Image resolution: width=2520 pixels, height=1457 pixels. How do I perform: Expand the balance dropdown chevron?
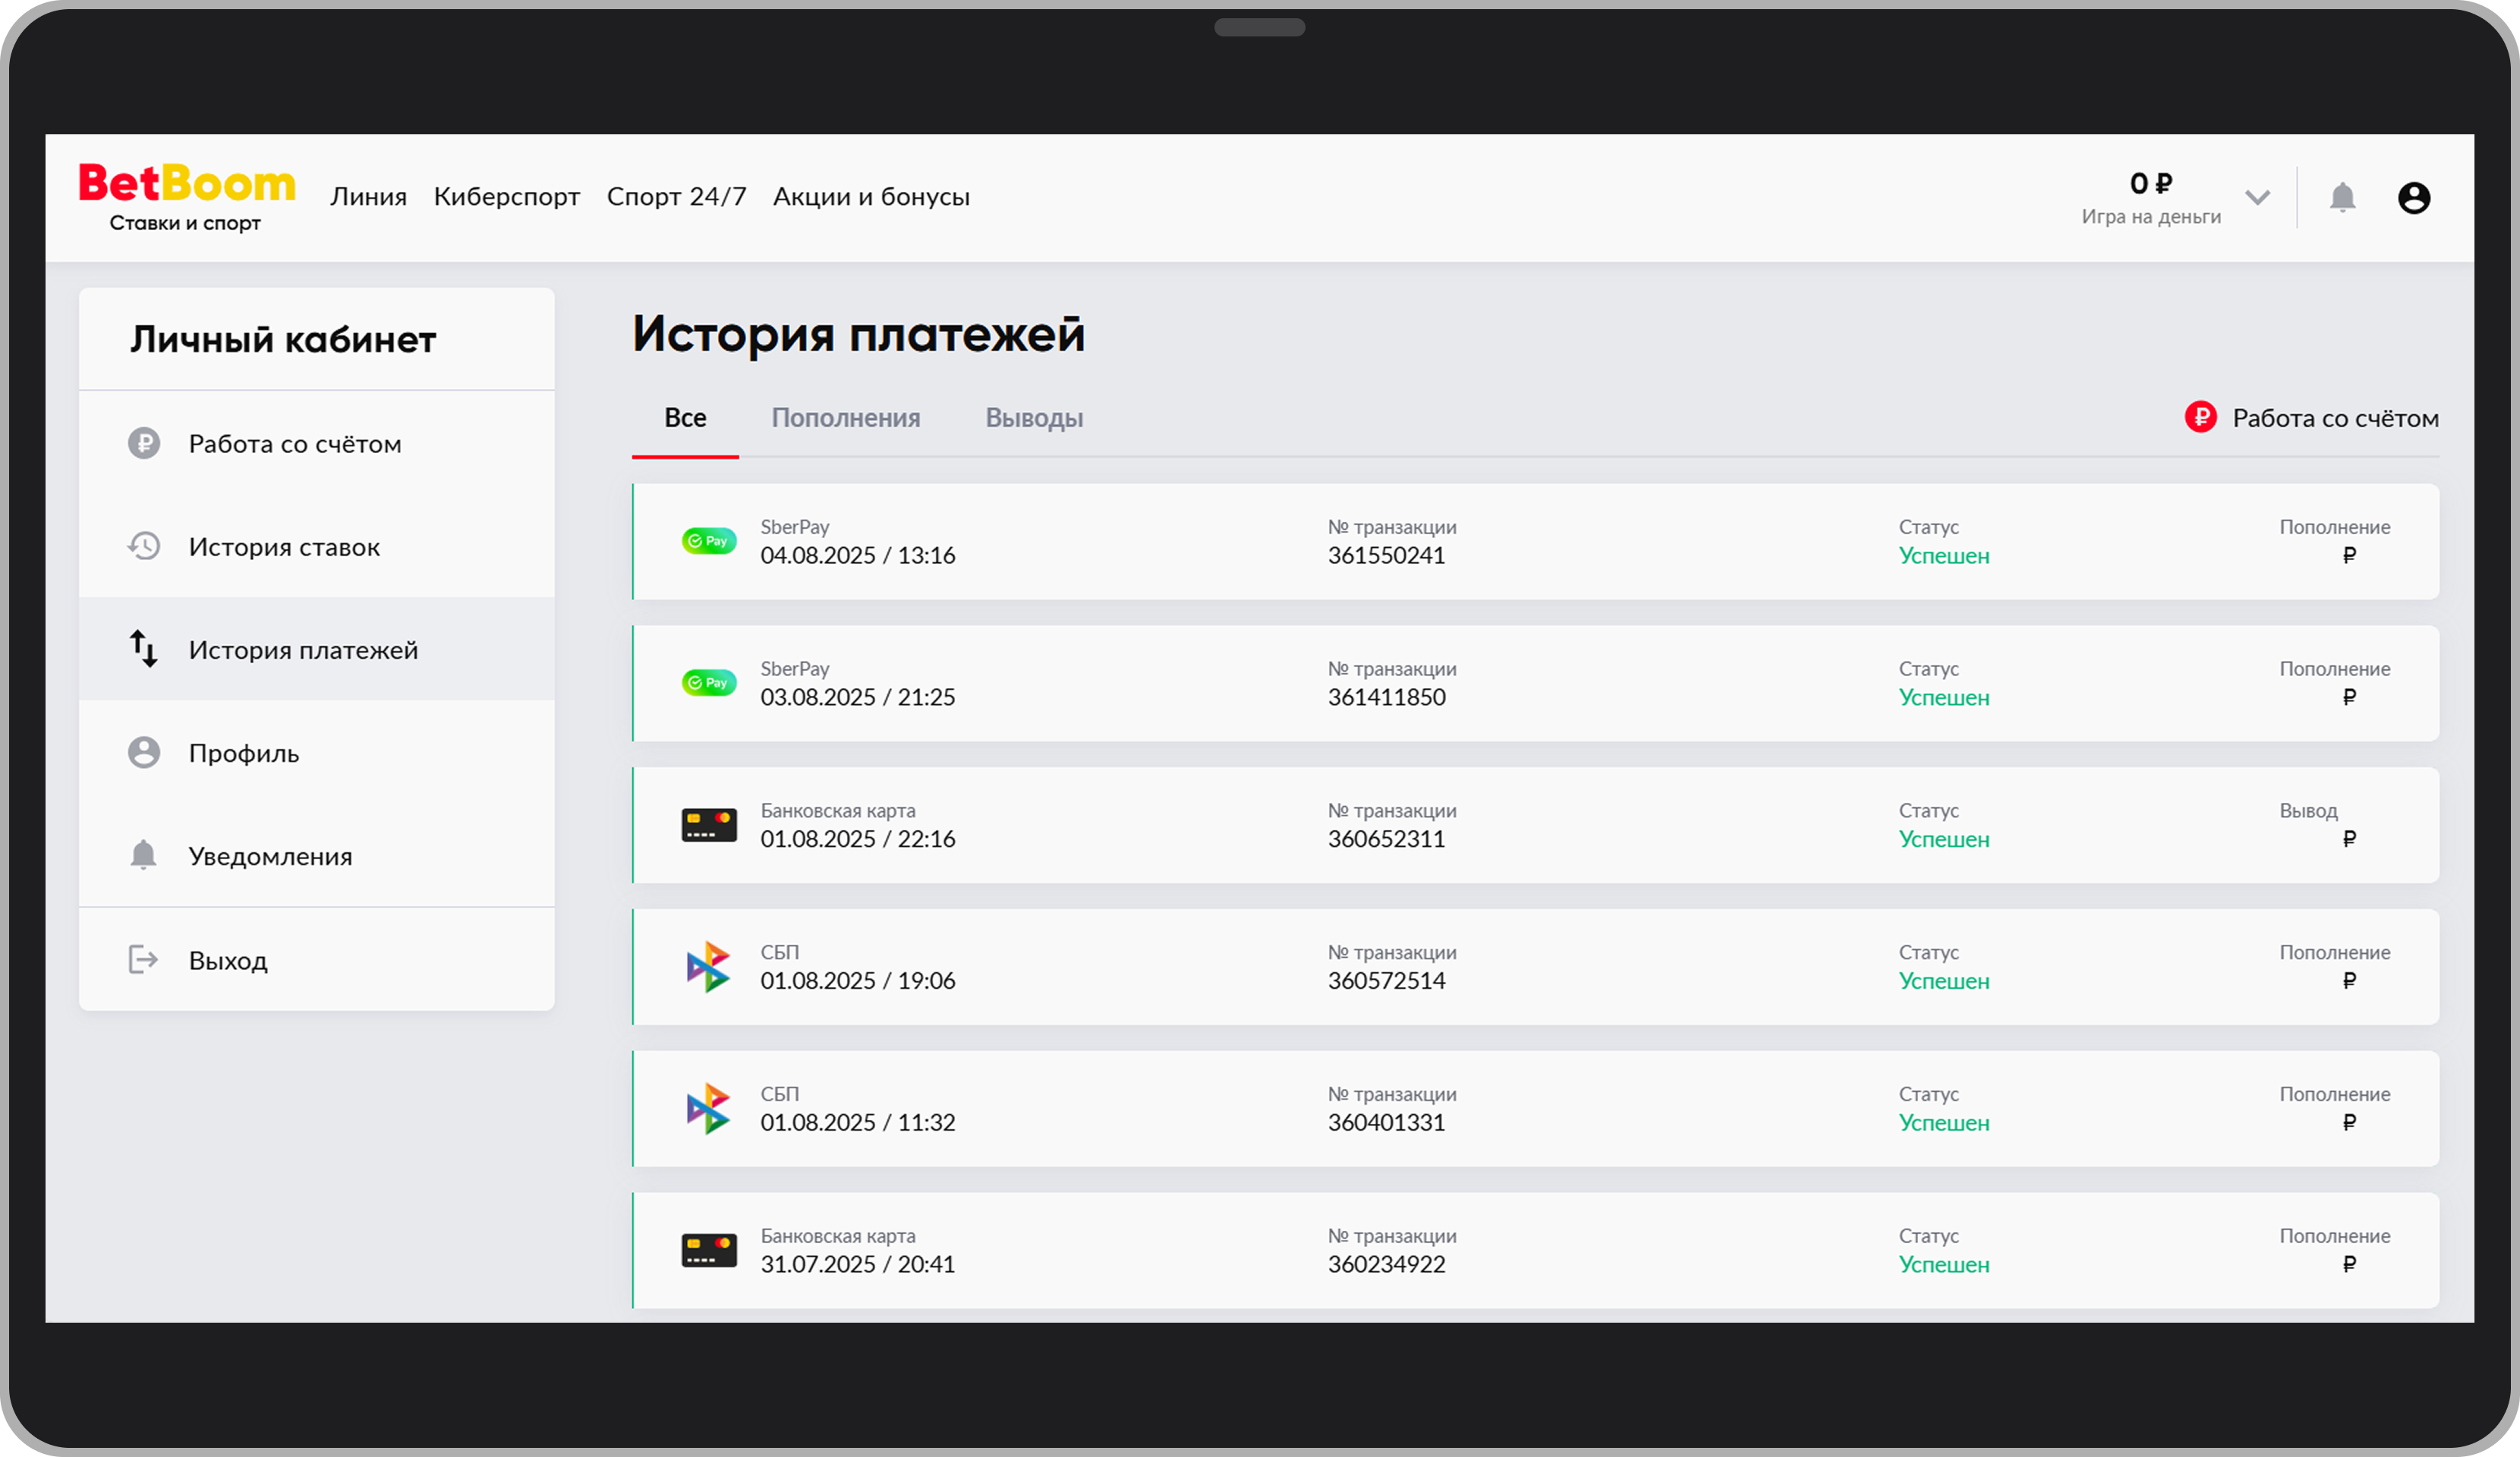[x=2257, y=197]
